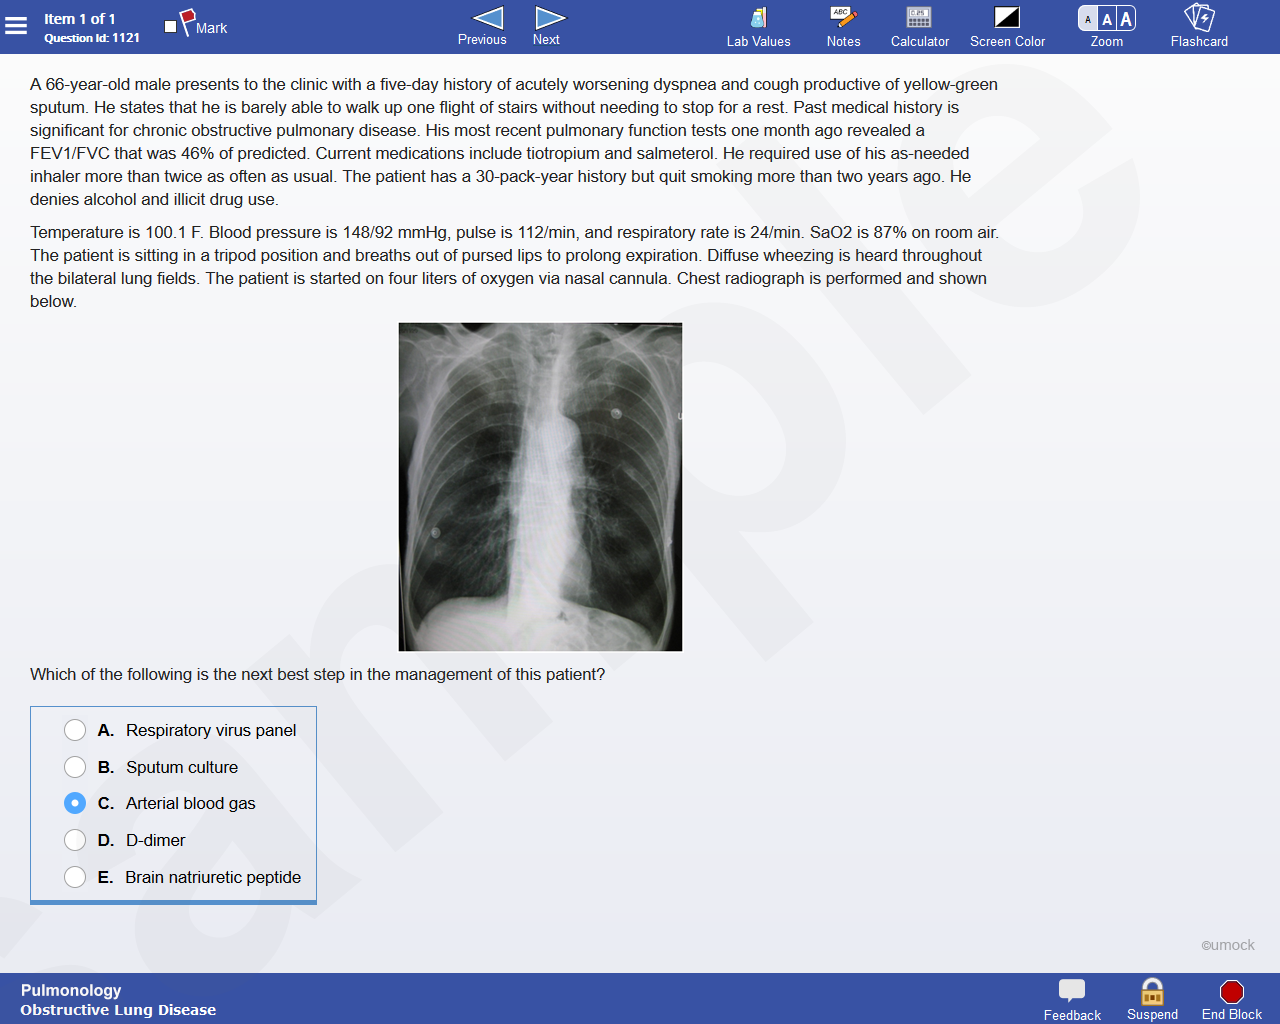This screenshot has width=1280, height=1024.
Task: Select the largest text size A
Action: (1126, 18)
